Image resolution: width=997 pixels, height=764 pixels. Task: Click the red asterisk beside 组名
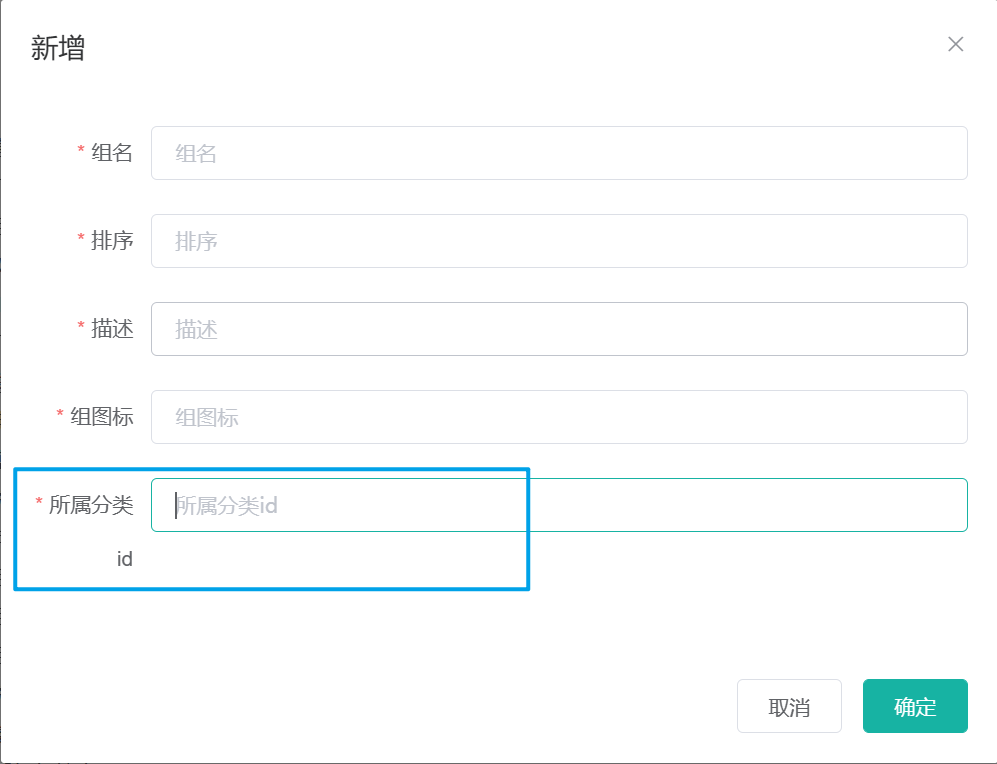pyautogui.click(x=81, y=151)
